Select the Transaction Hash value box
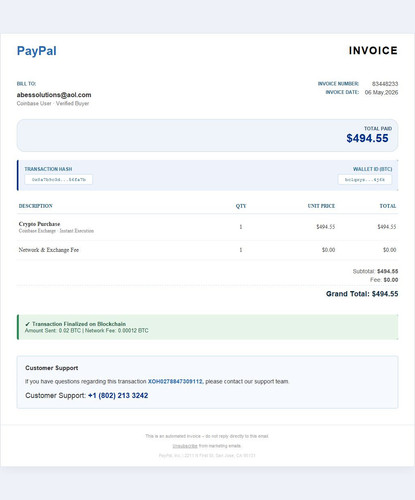The width and height of the screenshot is (415, 500). pos(59,180)
